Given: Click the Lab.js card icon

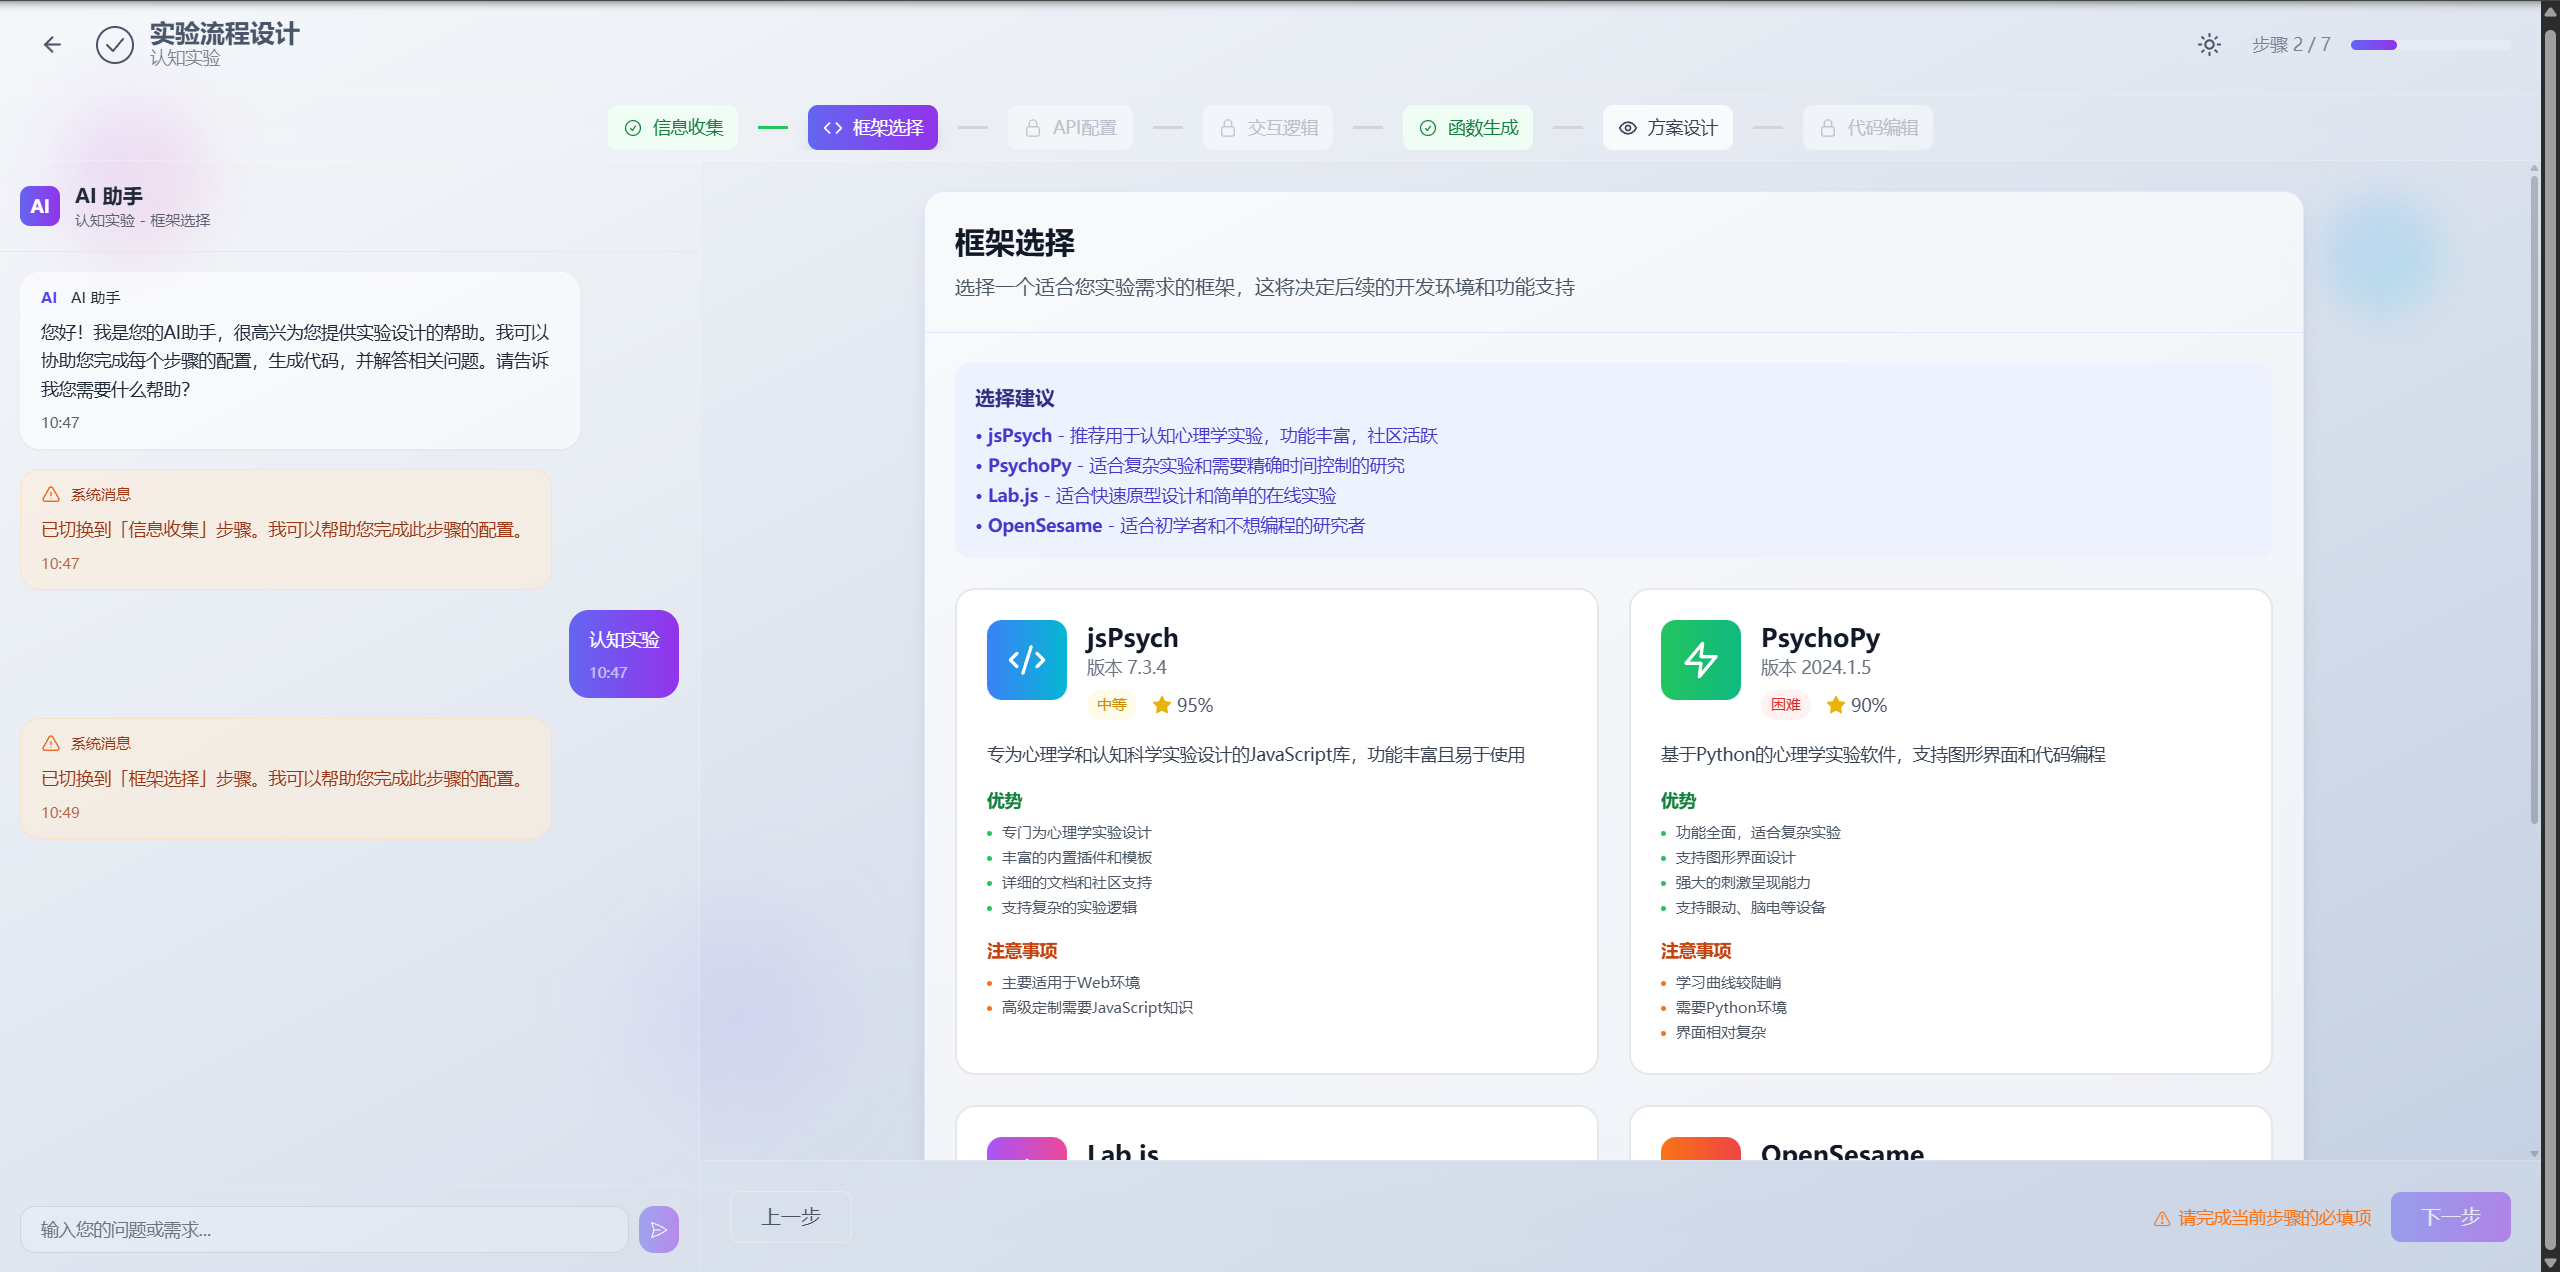Looking at the screenshot, I should click(x=1027, y=1149).
